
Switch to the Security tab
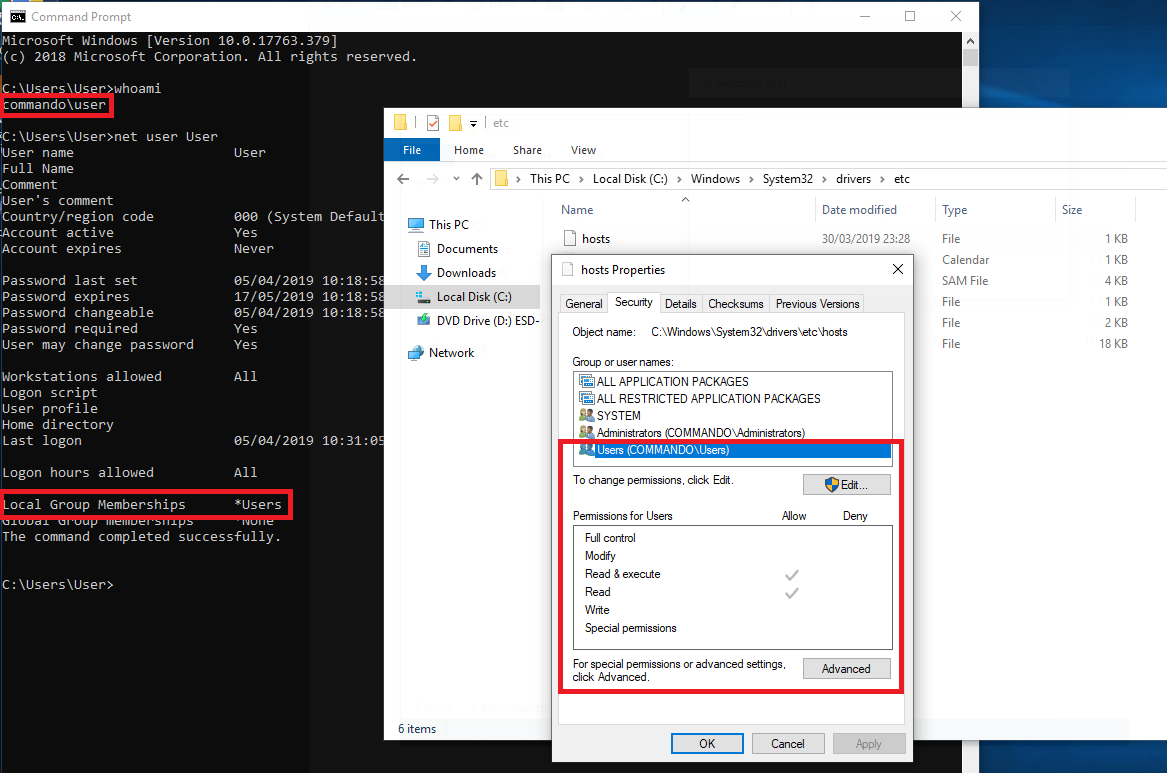pyautogui.click(x=633, y=302)
